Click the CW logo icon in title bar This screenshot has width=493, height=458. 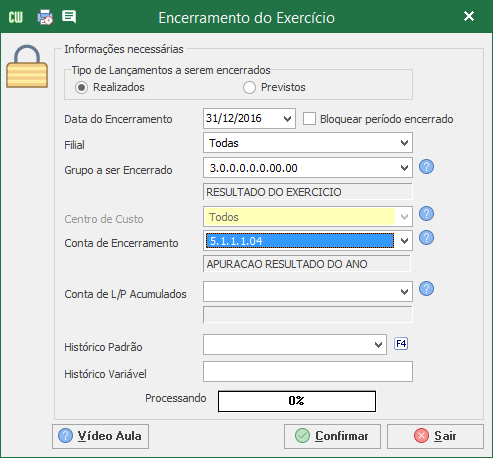pyautogui.click(x=15, y=17)
